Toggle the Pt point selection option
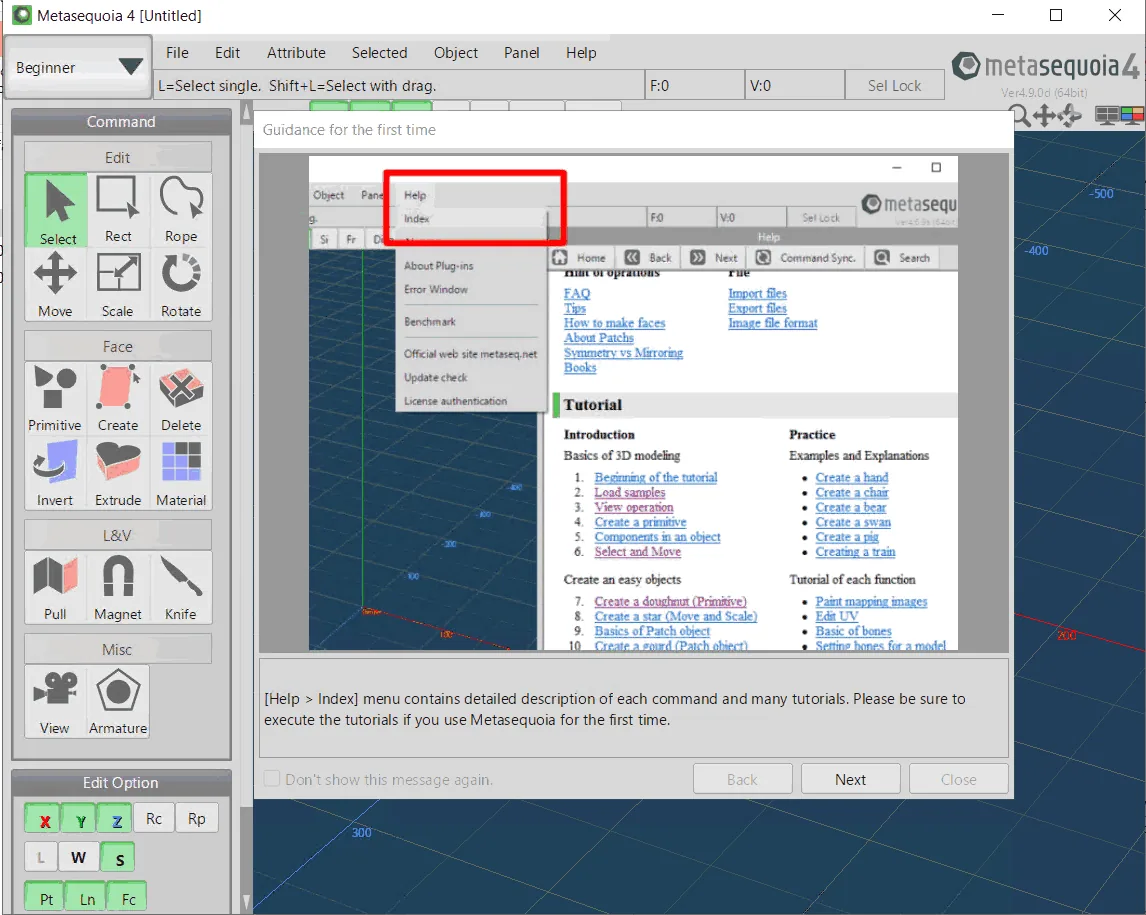The width and height of the screenshot is (1146, 915). point(45,897)
